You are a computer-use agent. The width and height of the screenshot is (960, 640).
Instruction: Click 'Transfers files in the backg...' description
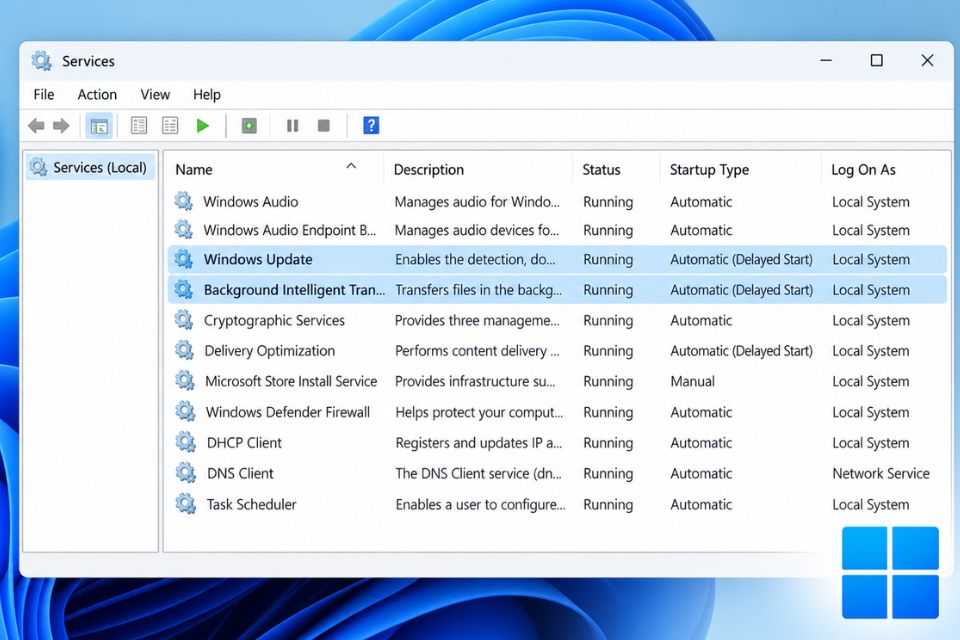(478, 290)
